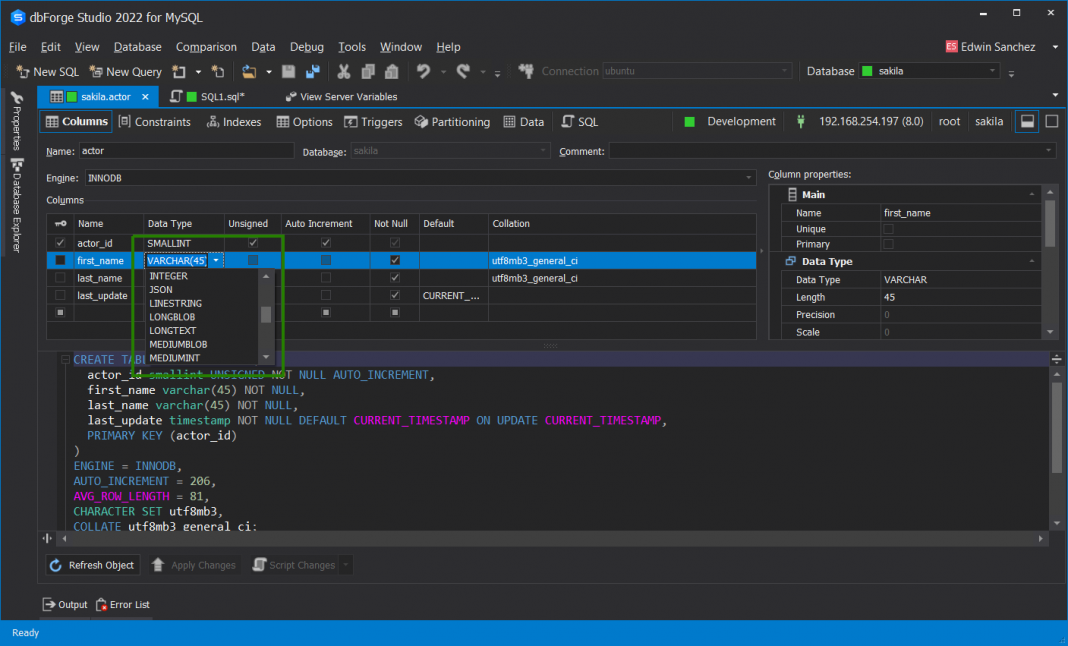
Task: Toggle Auto Increment checkbox for actor_id
Action: pos(326,243)
